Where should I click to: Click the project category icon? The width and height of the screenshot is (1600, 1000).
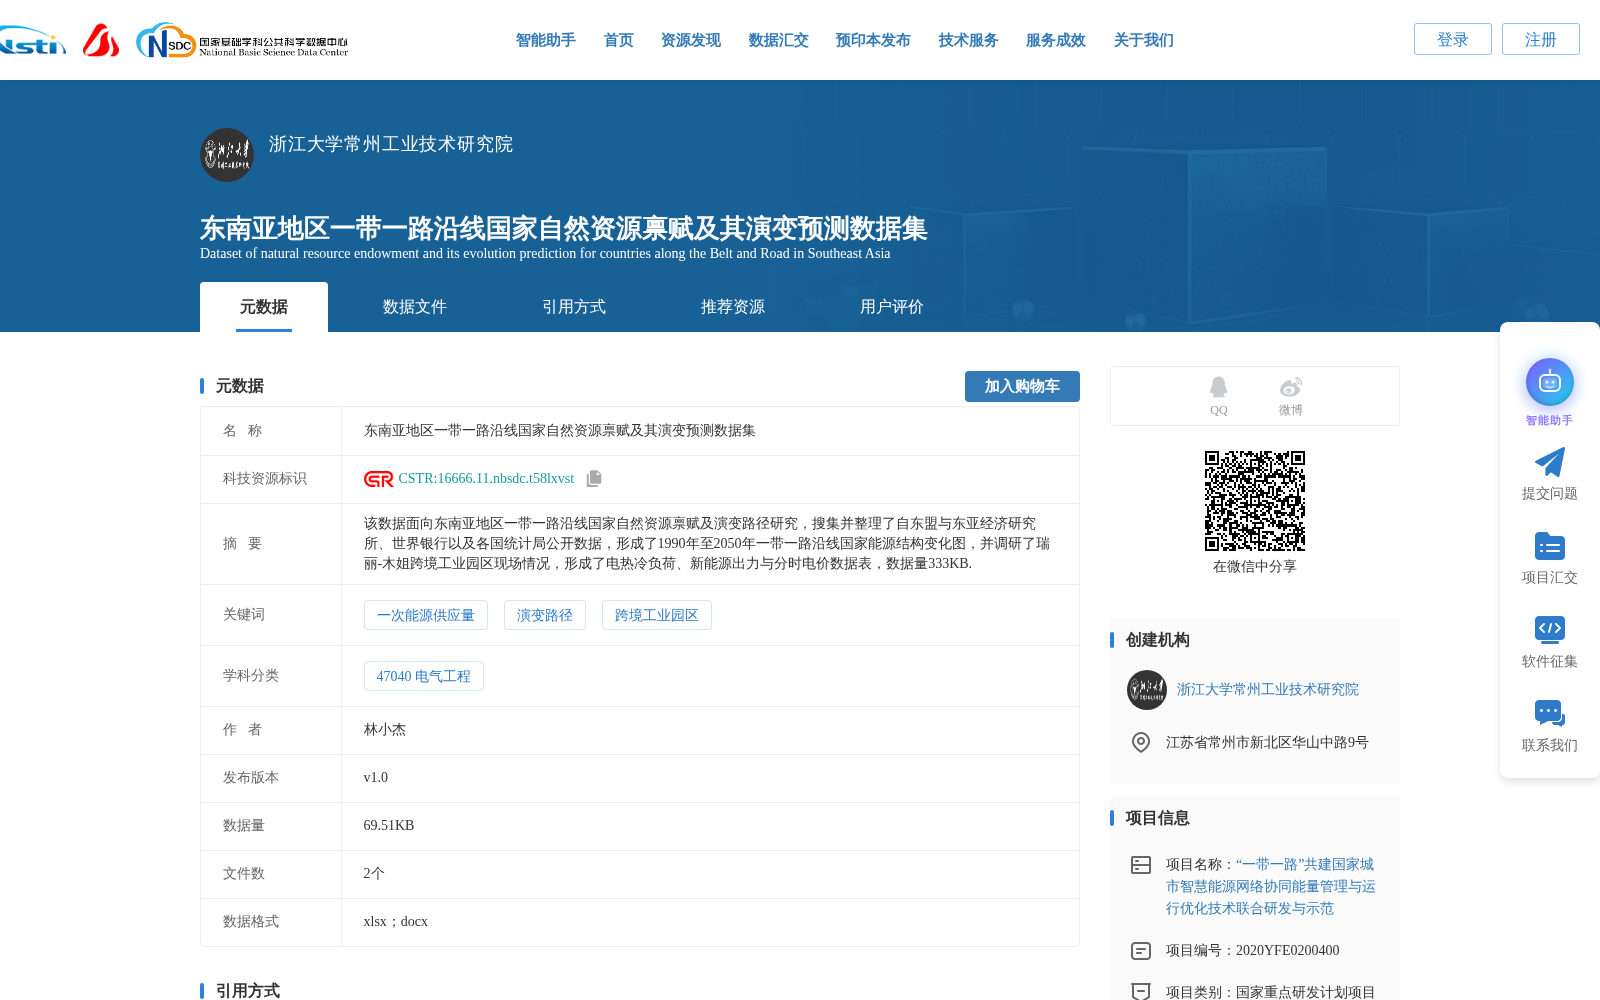[1141, 991]
